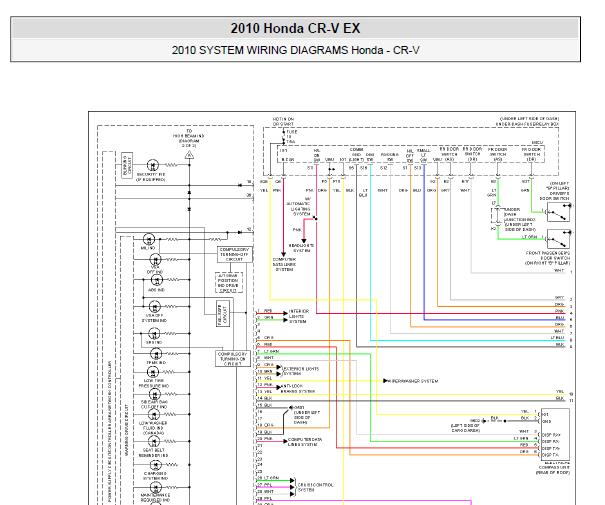Image resolution: width=605 pixels, height=505 pixels.
Task: Select the Compulsory Turning-On Circuit box
Action: (233, 358)
